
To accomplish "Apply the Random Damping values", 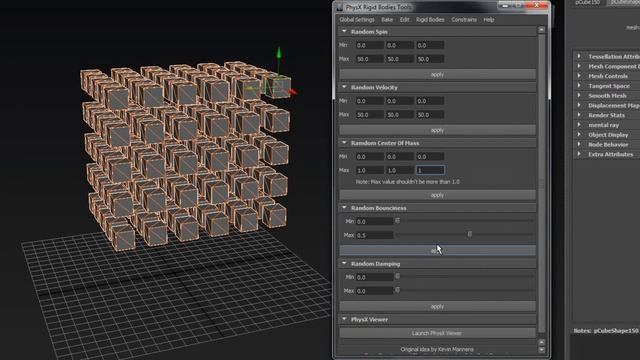I will 438,307.
